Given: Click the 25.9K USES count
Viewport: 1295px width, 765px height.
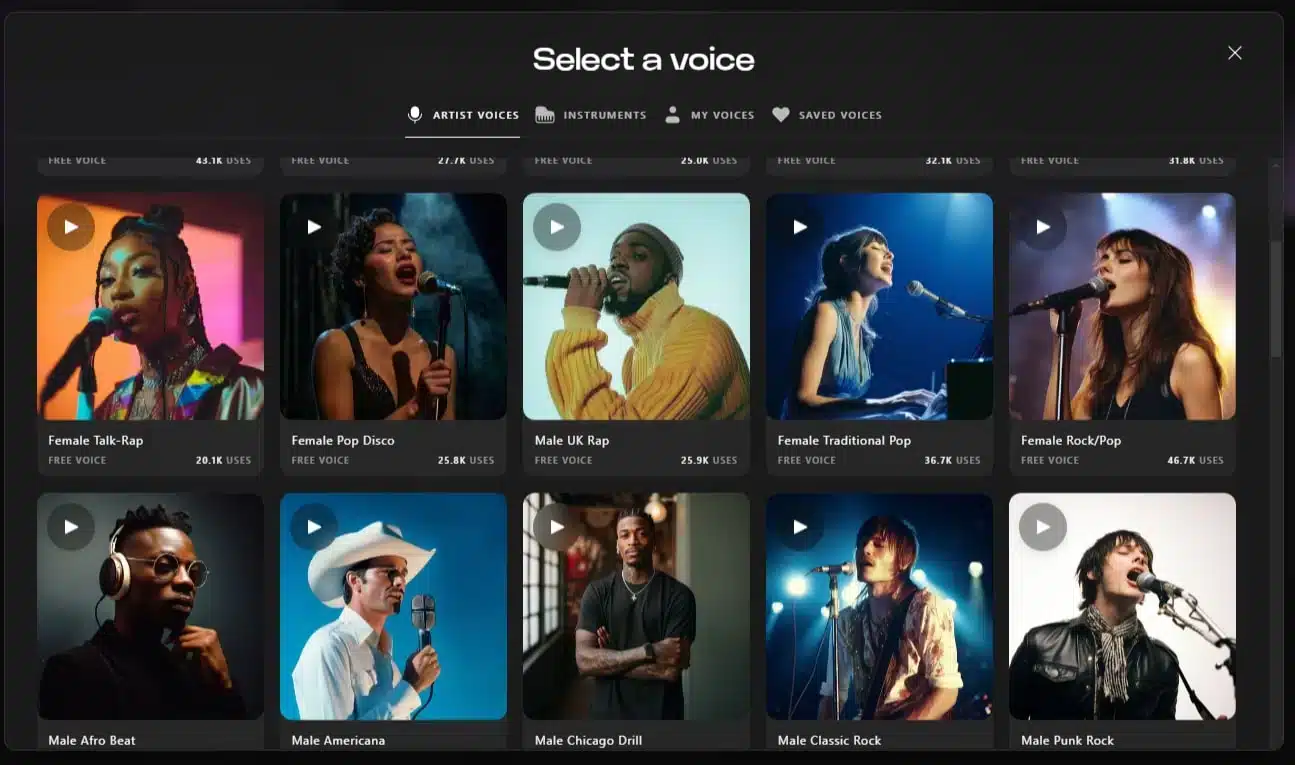Looking at the screenshot, I should [709, 461].
